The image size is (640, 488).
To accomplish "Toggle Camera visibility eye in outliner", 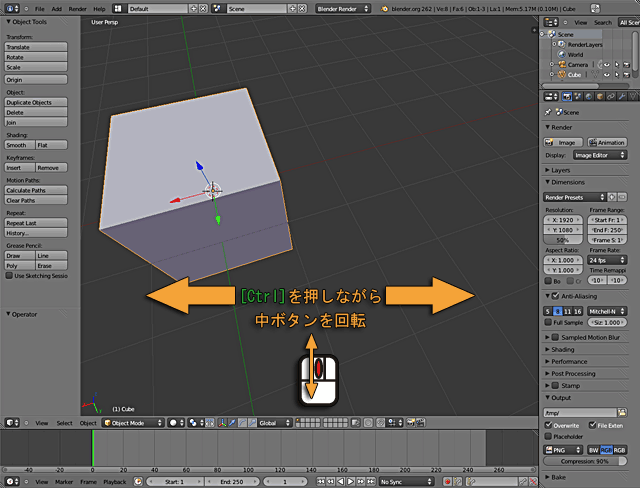I will [x=606, y=64].
